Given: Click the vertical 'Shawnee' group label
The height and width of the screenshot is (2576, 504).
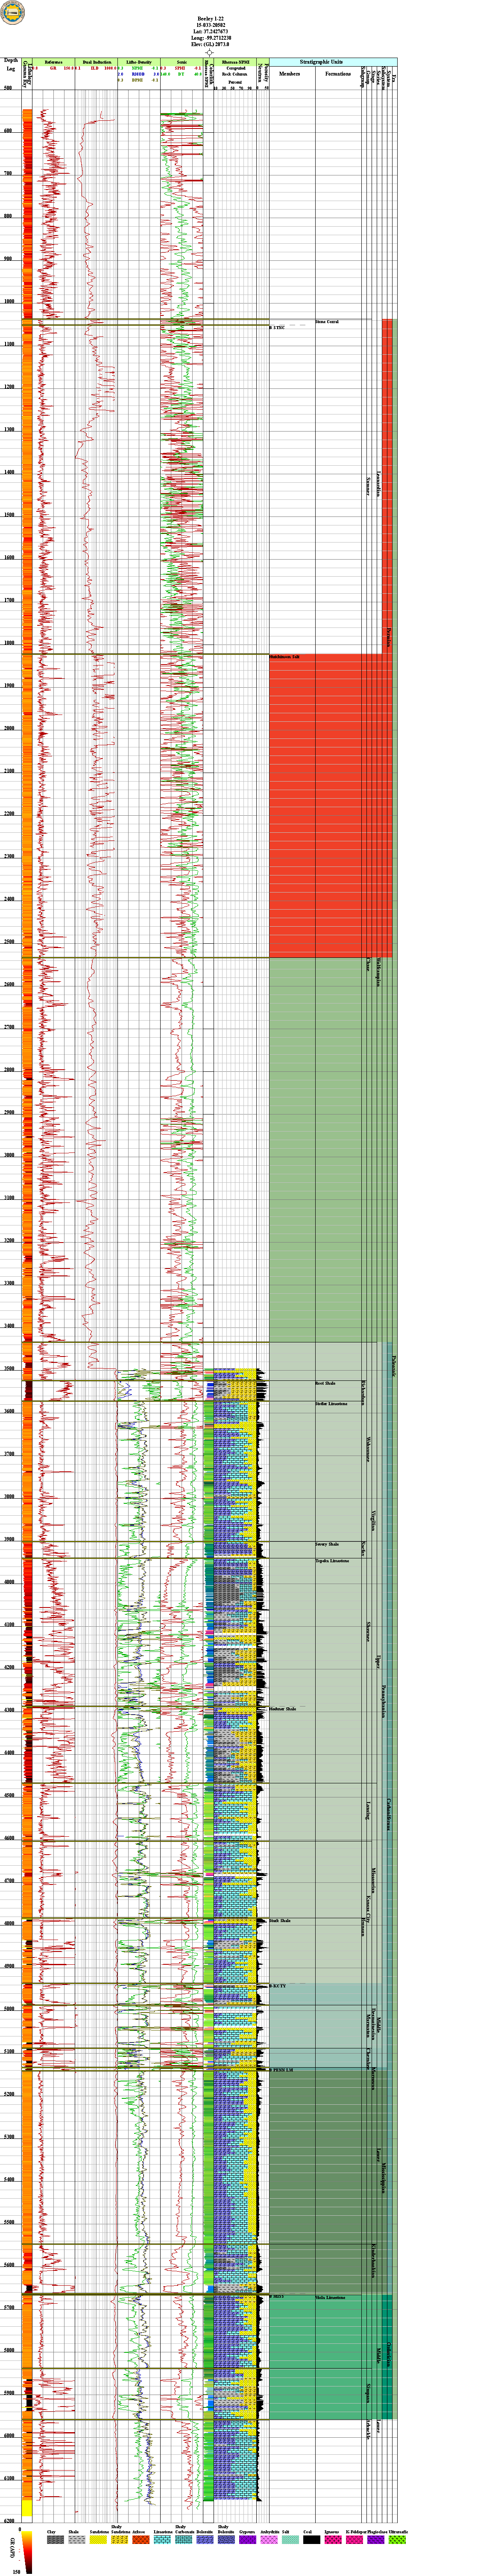Looking at the screenshot, I should pyautogui.click(x=368, y=1631).
